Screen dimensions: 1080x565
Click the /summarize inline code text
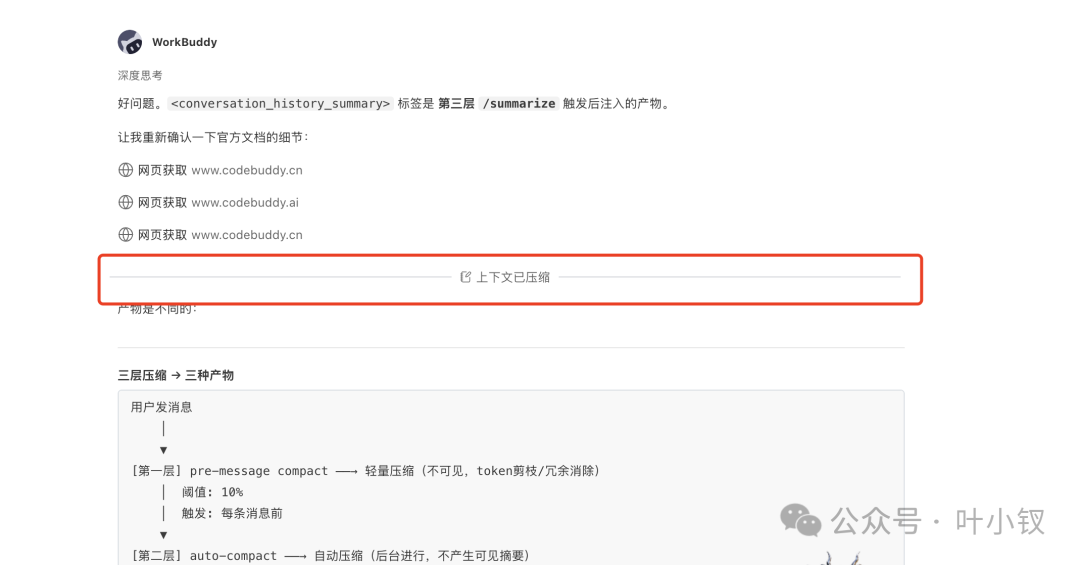[x=519, y=103]
